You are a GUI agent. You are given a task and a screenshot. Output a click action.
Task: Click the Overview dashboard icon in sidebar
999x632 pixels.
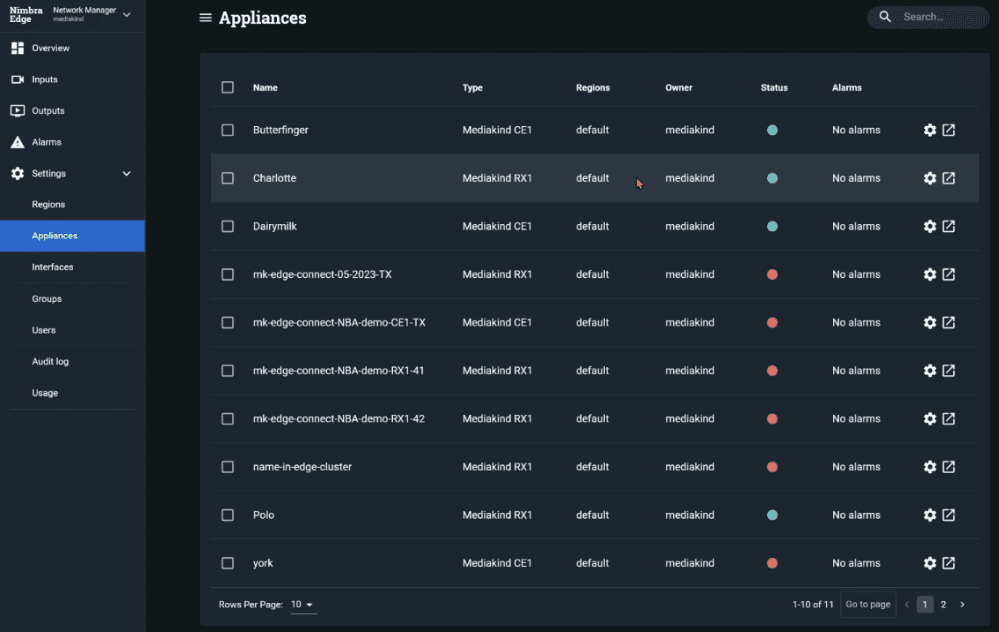coord(17,48)
